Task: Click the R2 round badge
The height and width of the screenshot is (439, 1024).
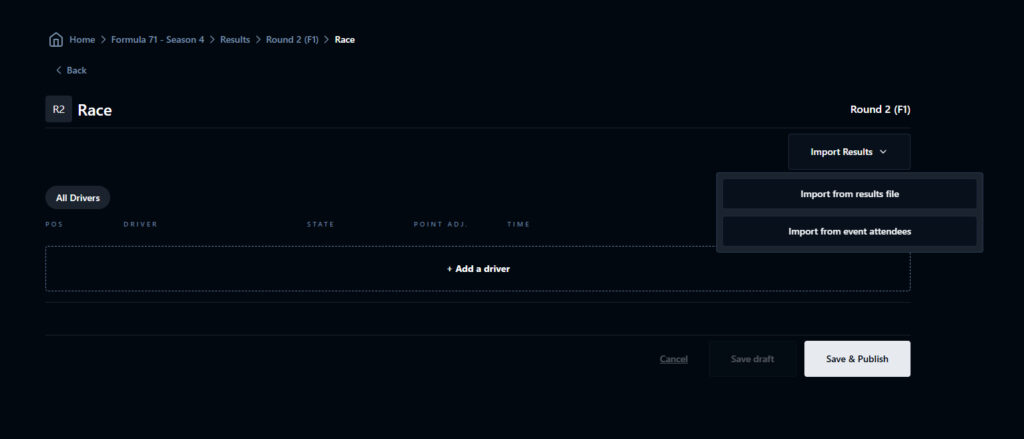Action: tap(58, 110)
